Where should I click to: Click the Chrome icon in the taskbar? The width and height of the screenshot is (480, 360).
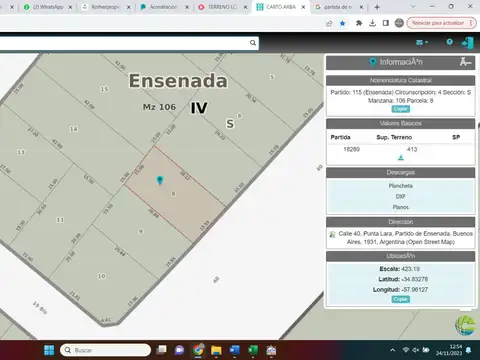click(198, 350)
